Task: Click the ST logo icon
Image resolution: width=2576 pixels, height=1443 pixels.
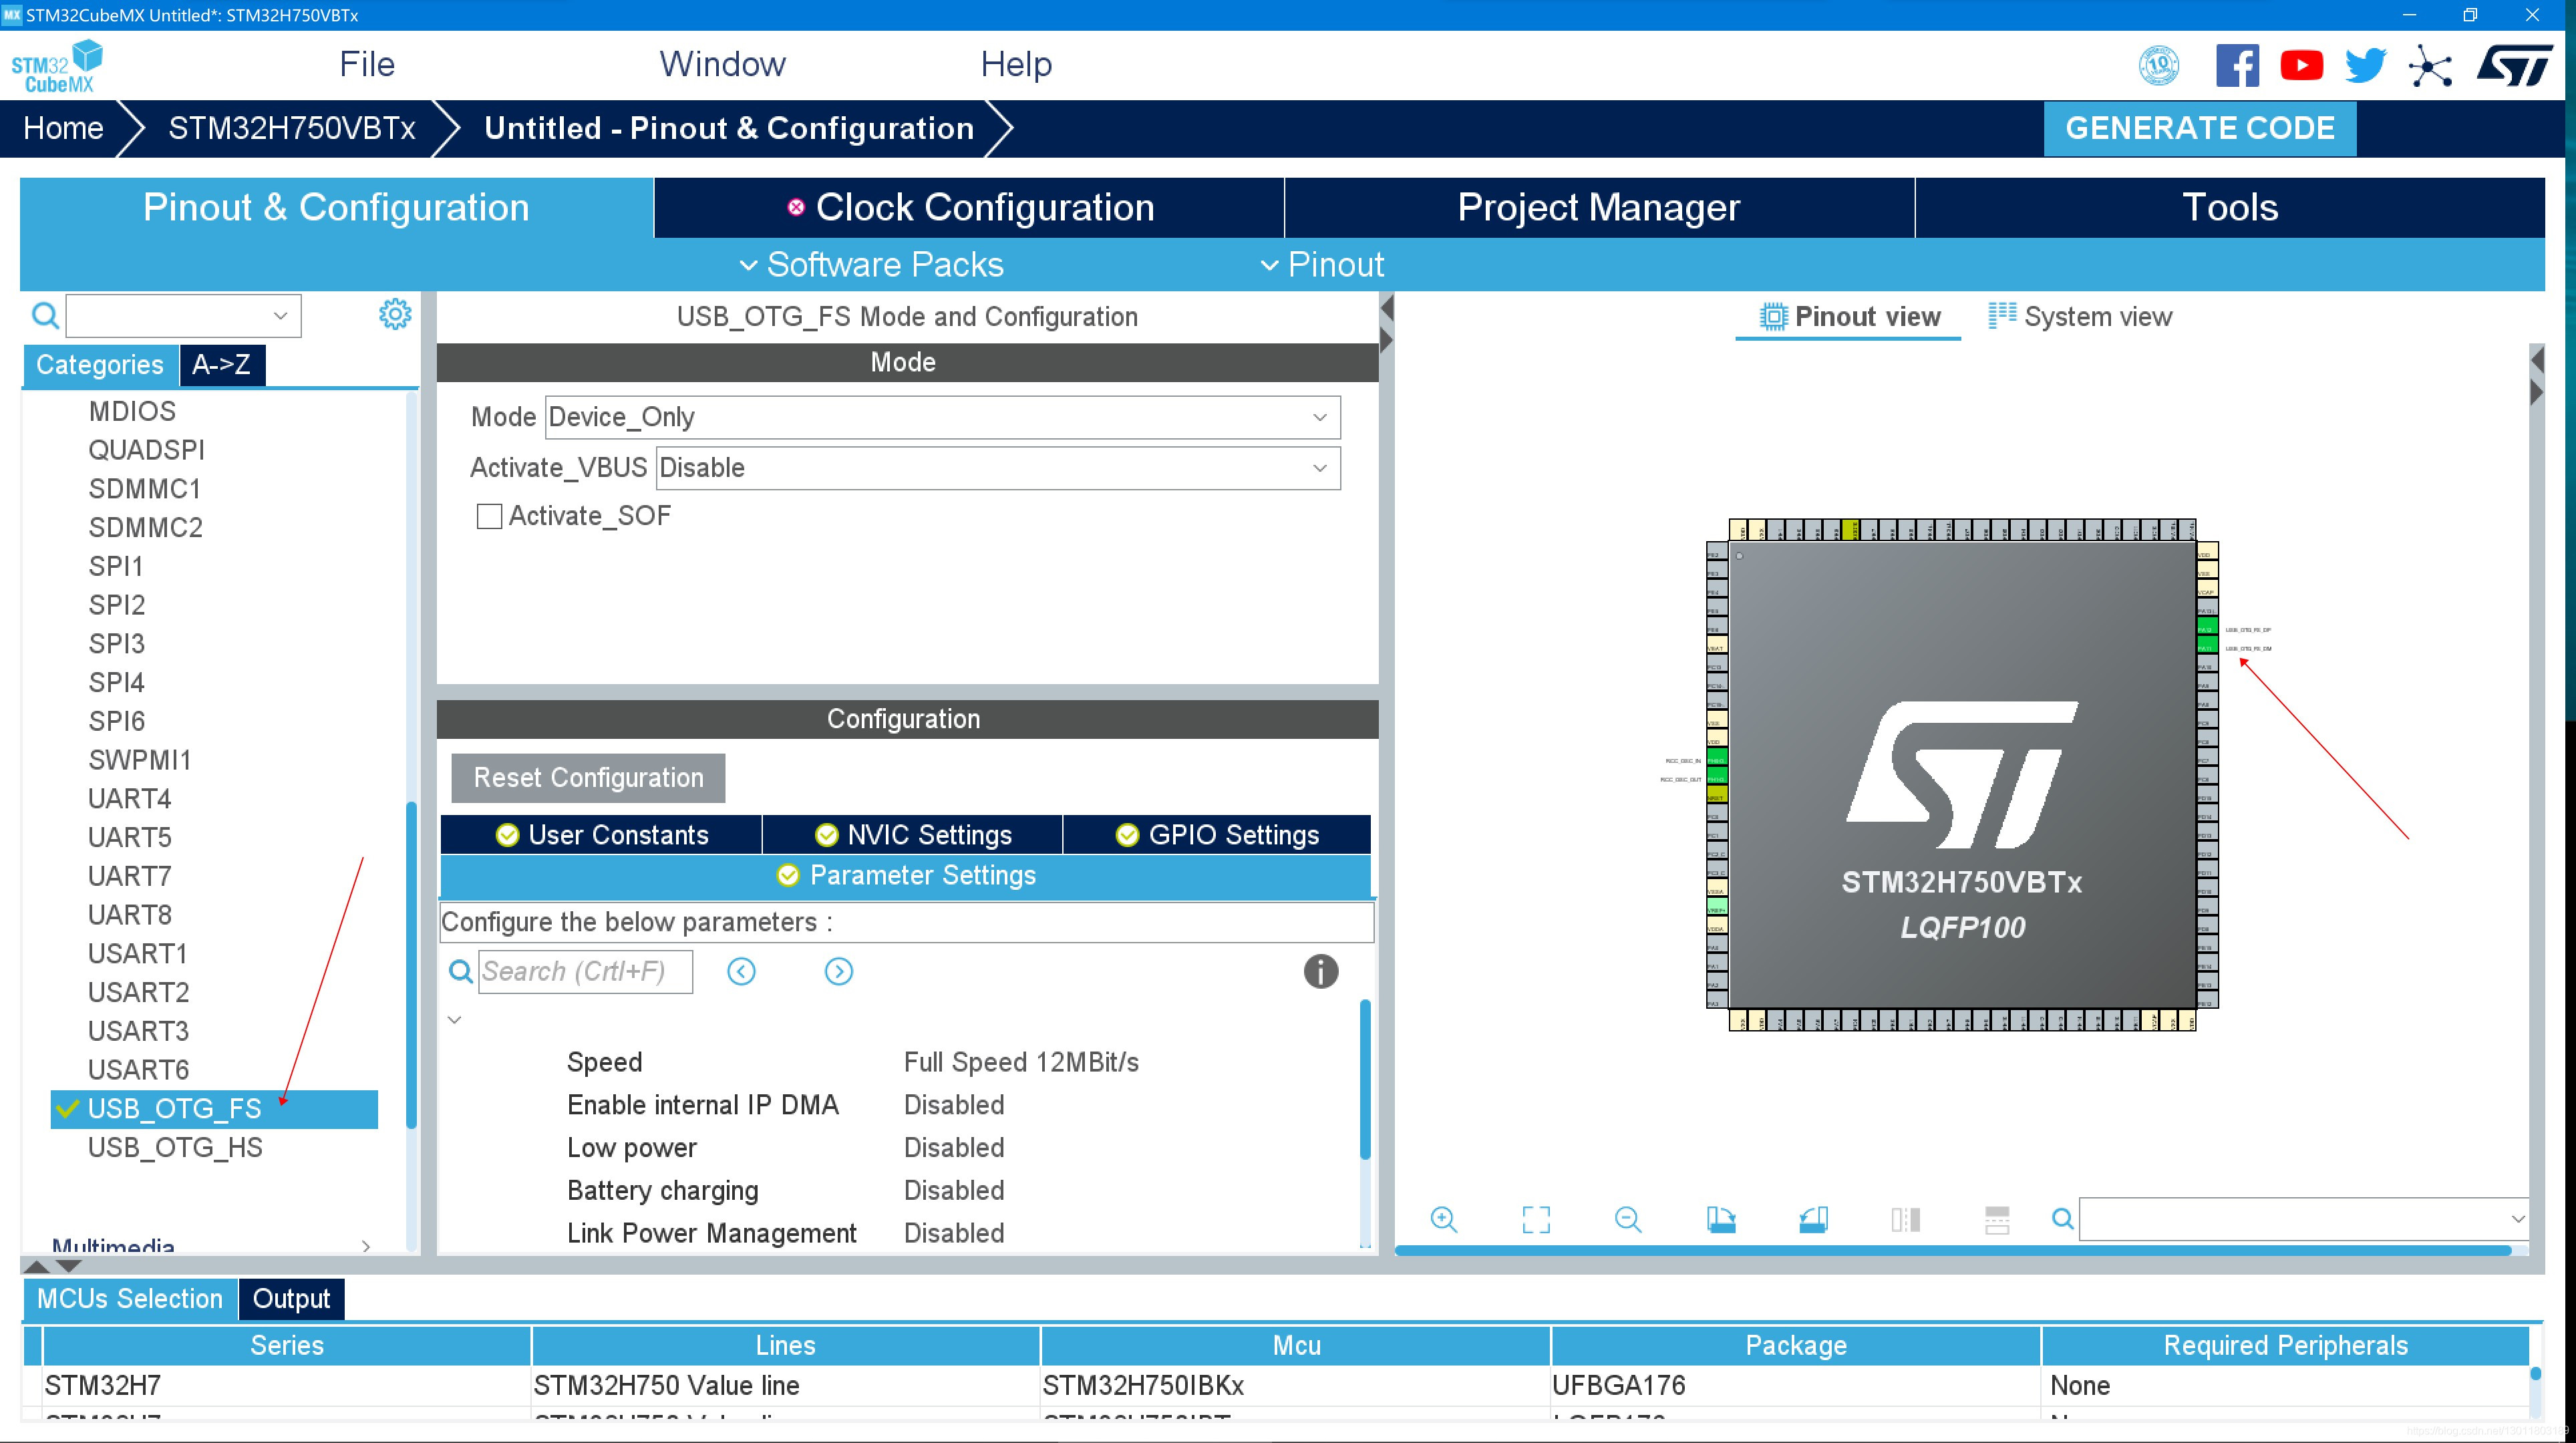Action: pyautogui.click(x=2514, y=66)
